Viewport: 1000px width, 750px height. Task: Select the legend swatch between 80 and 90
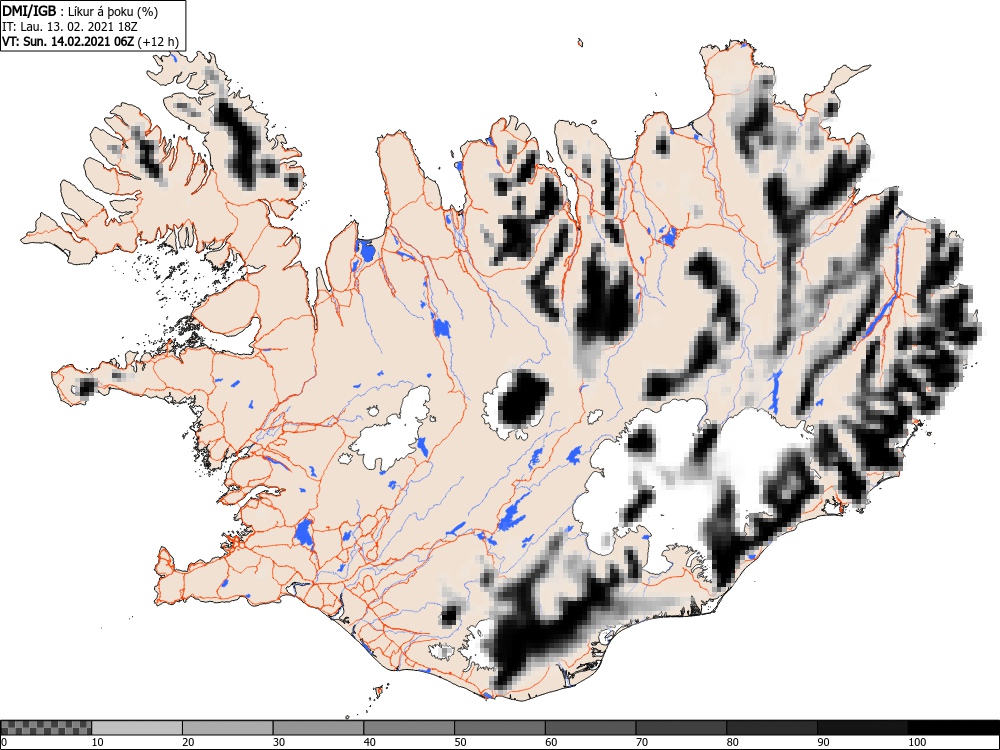point(771,728)
